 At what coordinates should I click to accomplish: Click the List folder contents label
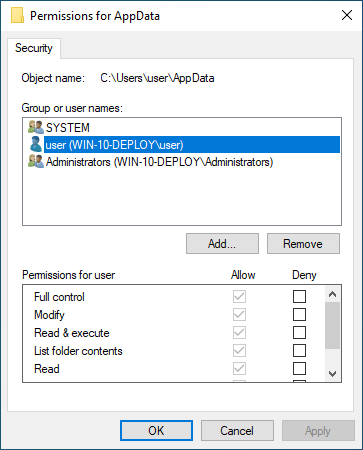coord(78,351)
